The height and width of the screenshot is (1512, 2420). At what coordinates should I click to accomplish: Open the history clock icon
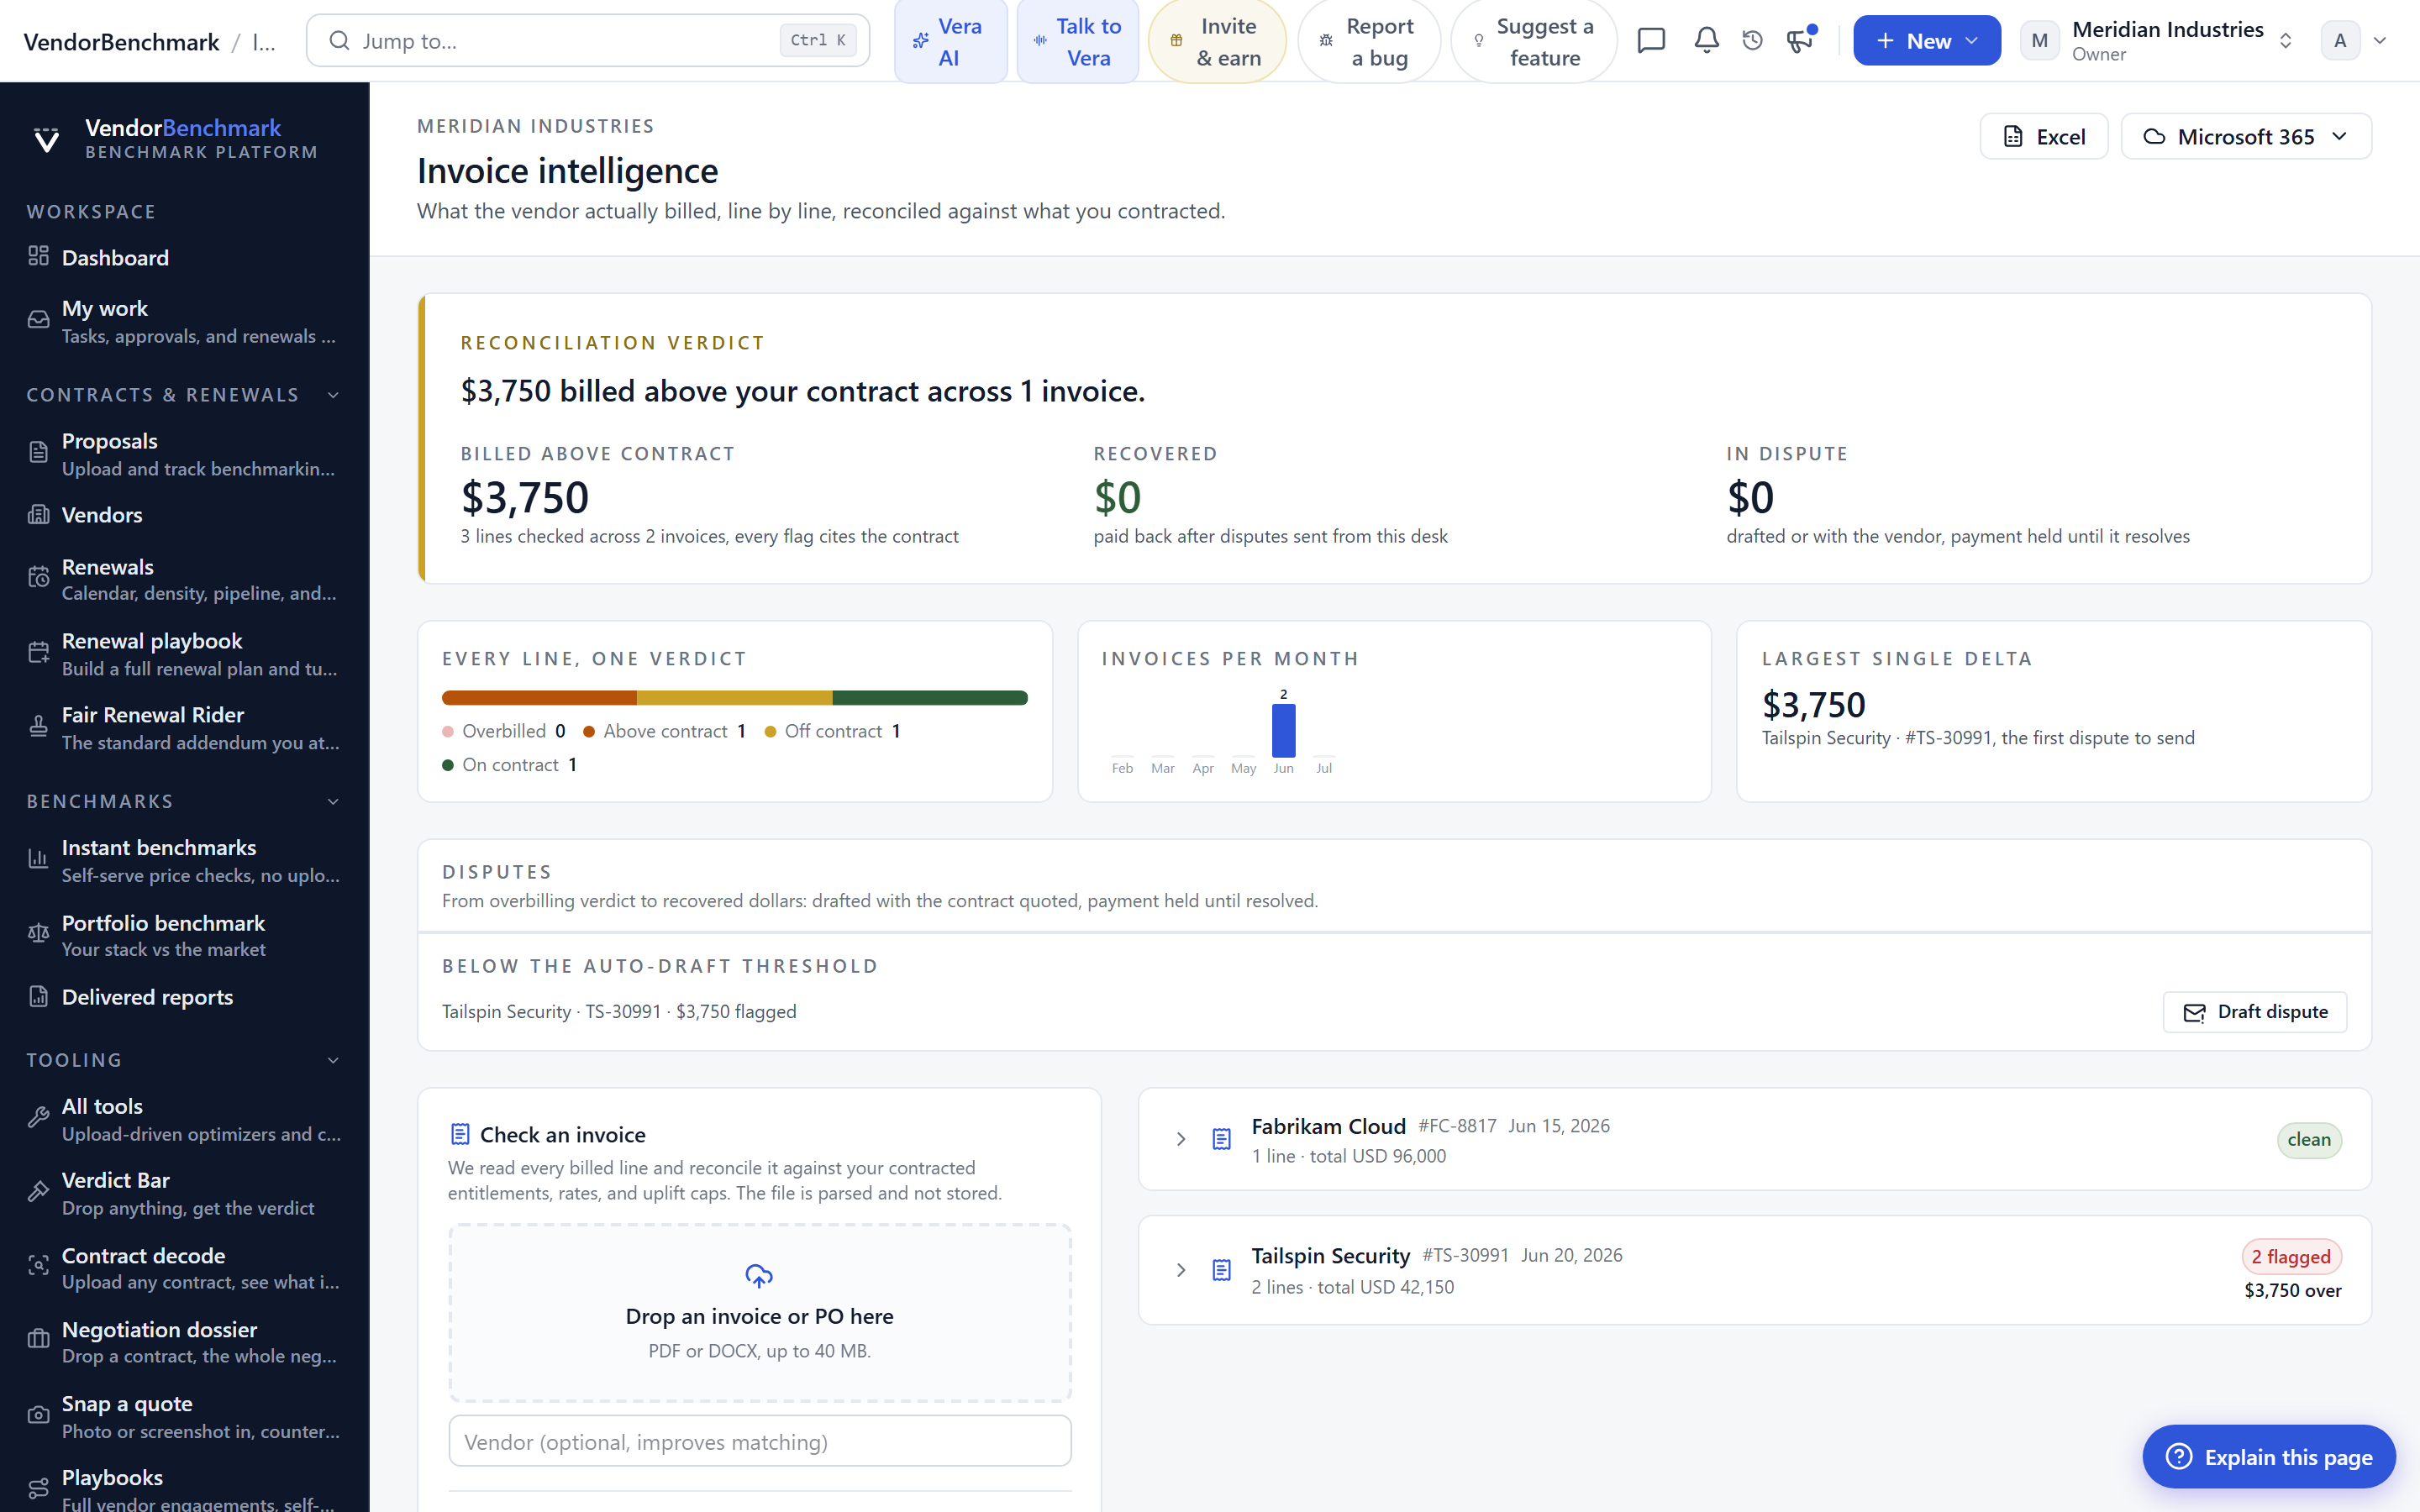[x=1752, y=41]
